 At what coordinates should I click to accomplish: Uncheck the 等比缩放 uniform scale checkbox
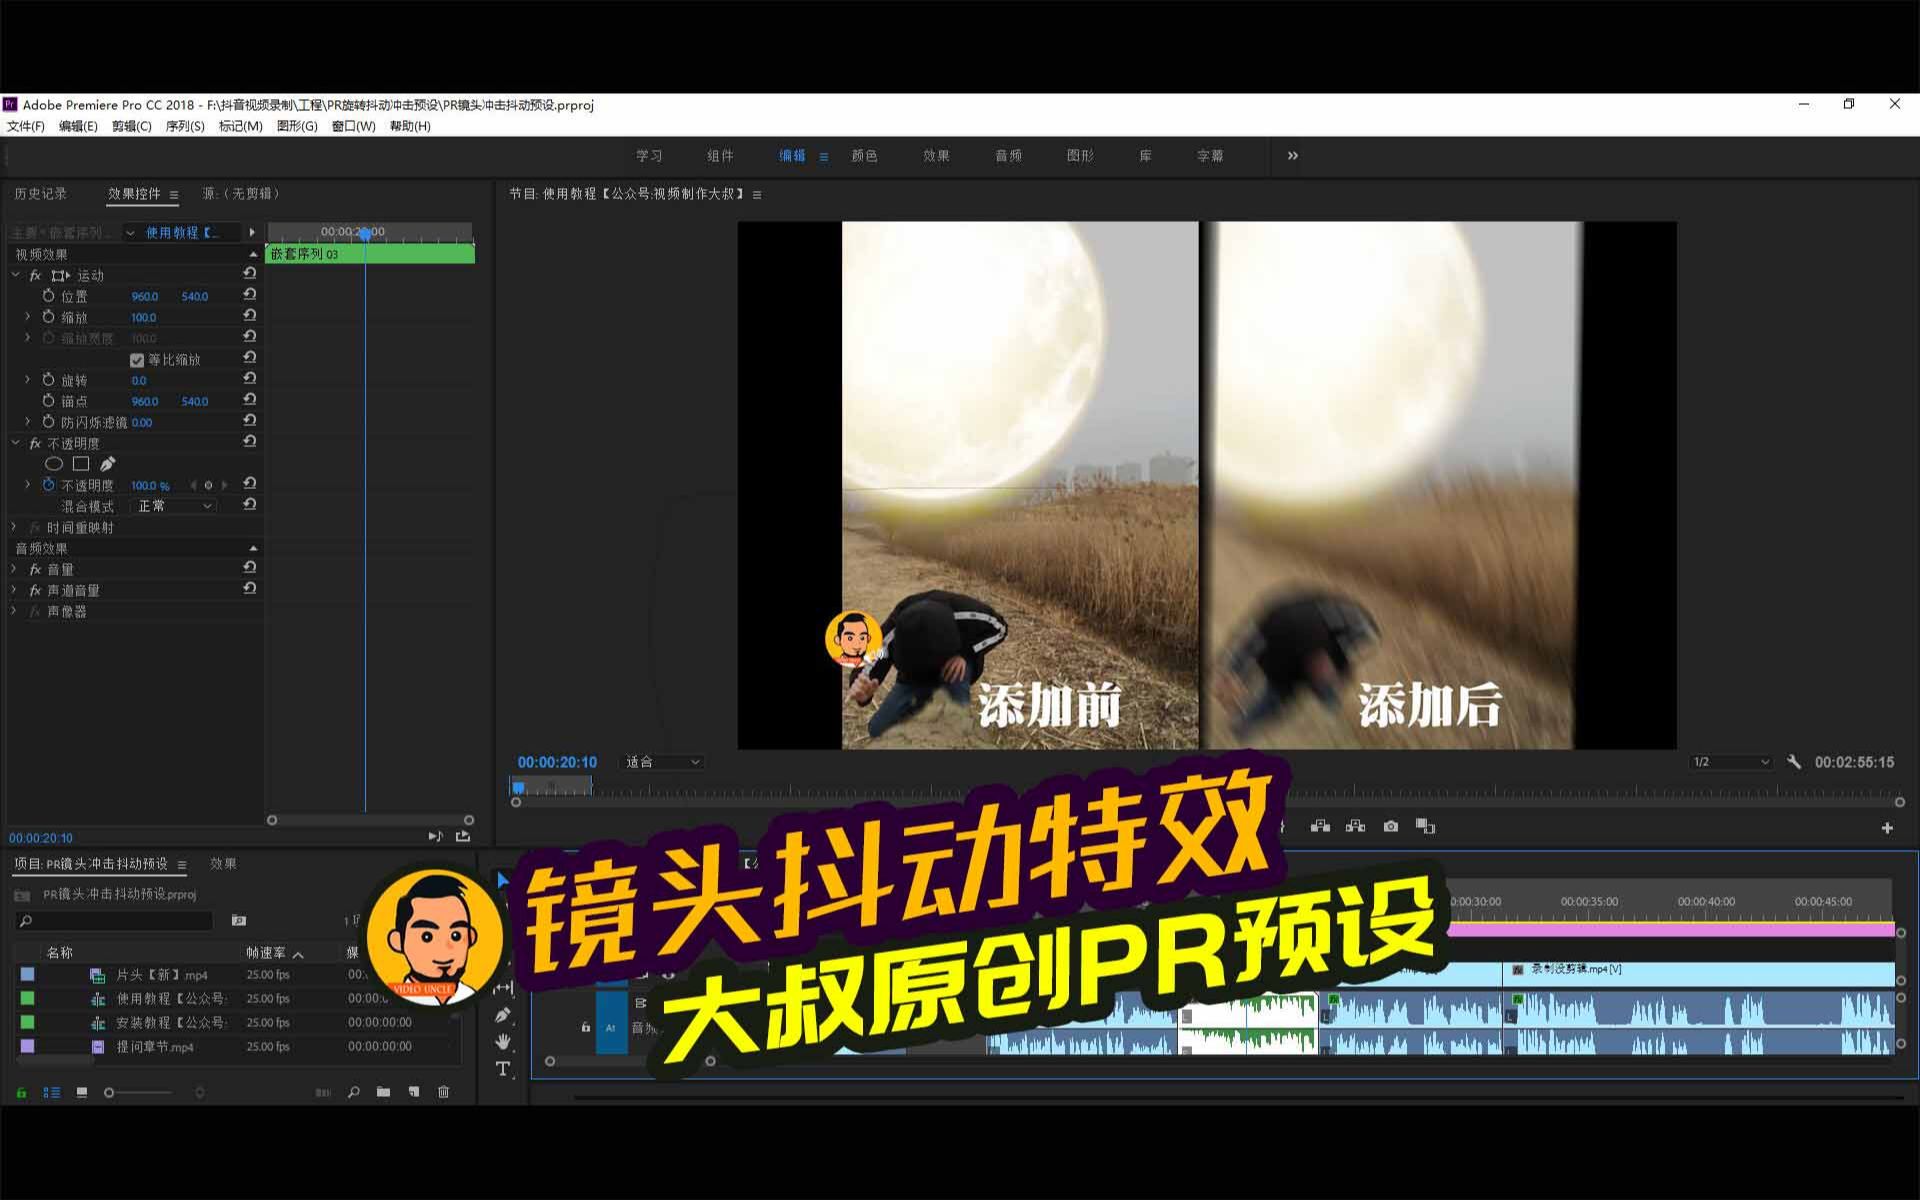(137, 360)
